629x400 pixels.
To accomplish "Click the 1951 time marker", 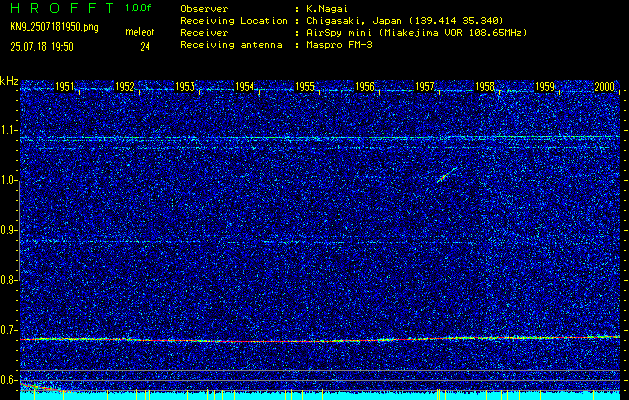I will point(64,87).
